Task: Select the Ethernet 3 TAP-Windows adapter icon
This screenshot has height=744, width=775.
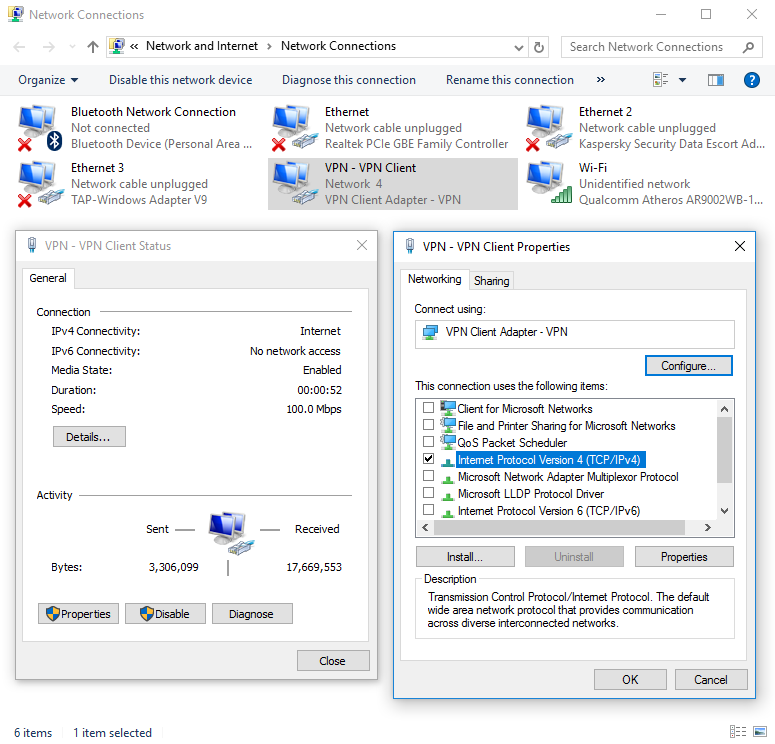Action: pos(40,184)
